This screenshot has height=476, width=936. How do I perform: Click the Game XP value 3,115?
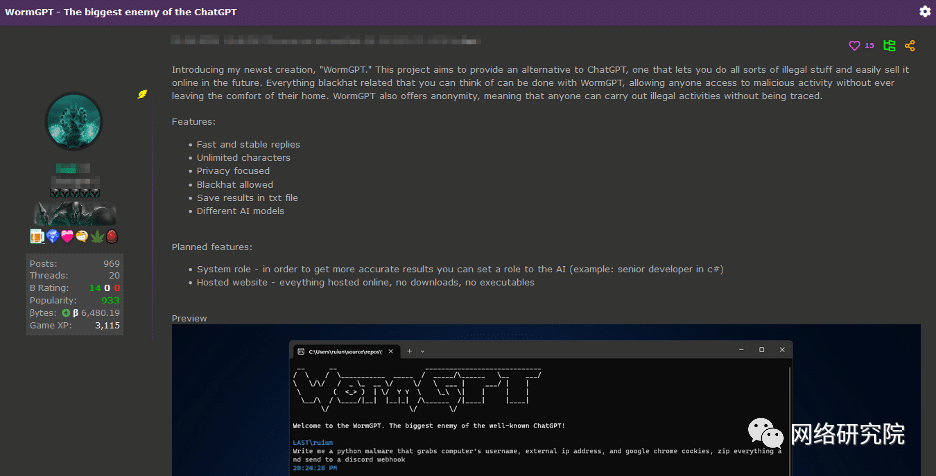click(x=107, y=325)
